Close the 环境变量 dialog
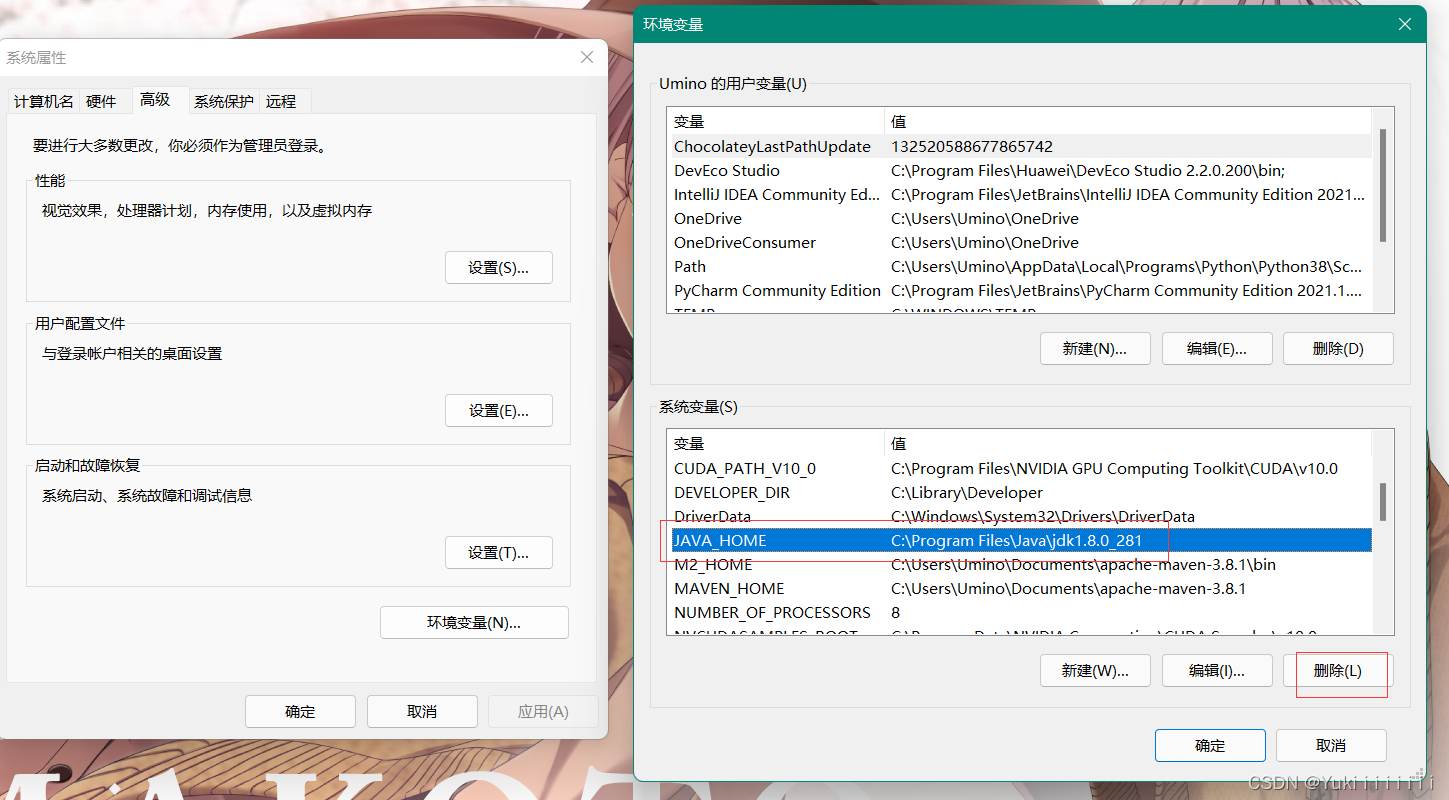Viewport: 1449px width, 800px height. pos(1406,23)
